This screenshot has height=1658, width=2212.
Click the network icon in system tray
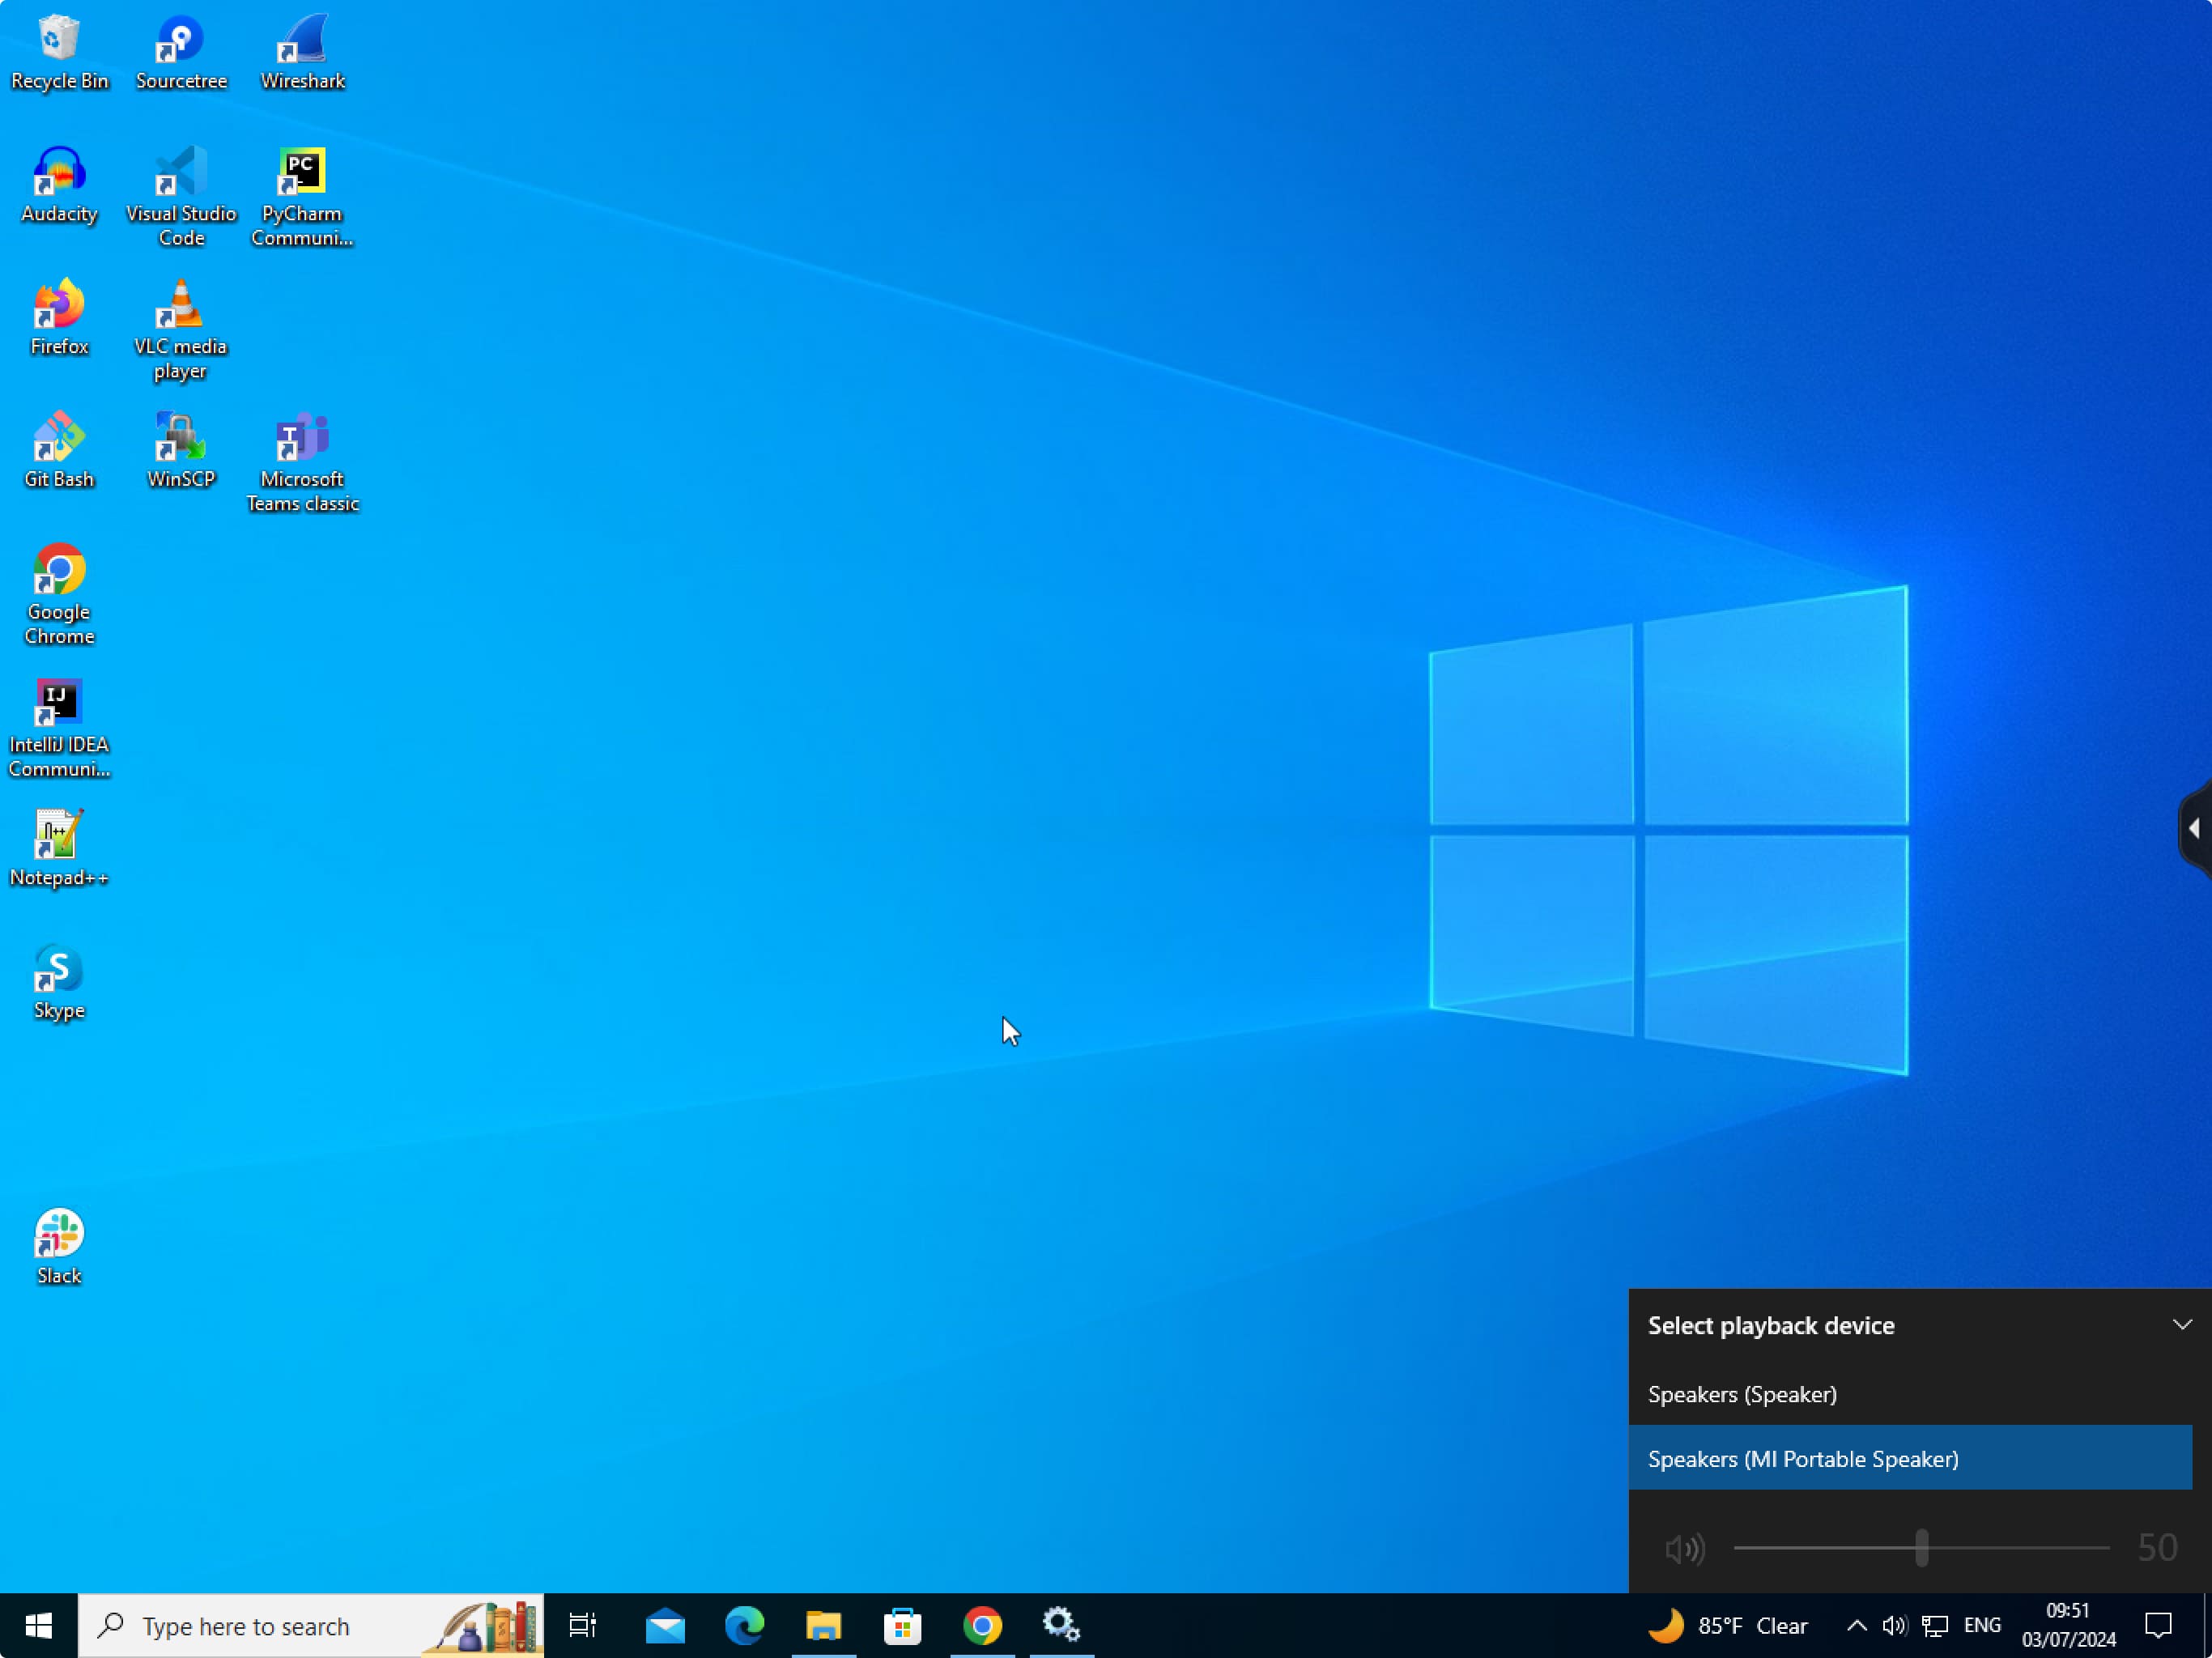pos(1935,1626)
